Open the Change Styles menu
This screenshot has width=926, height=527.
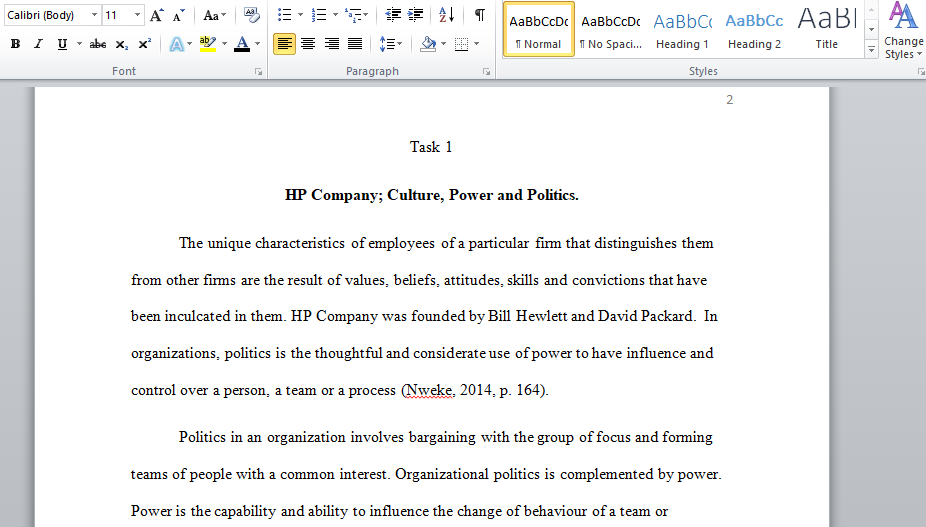point(903,31)
